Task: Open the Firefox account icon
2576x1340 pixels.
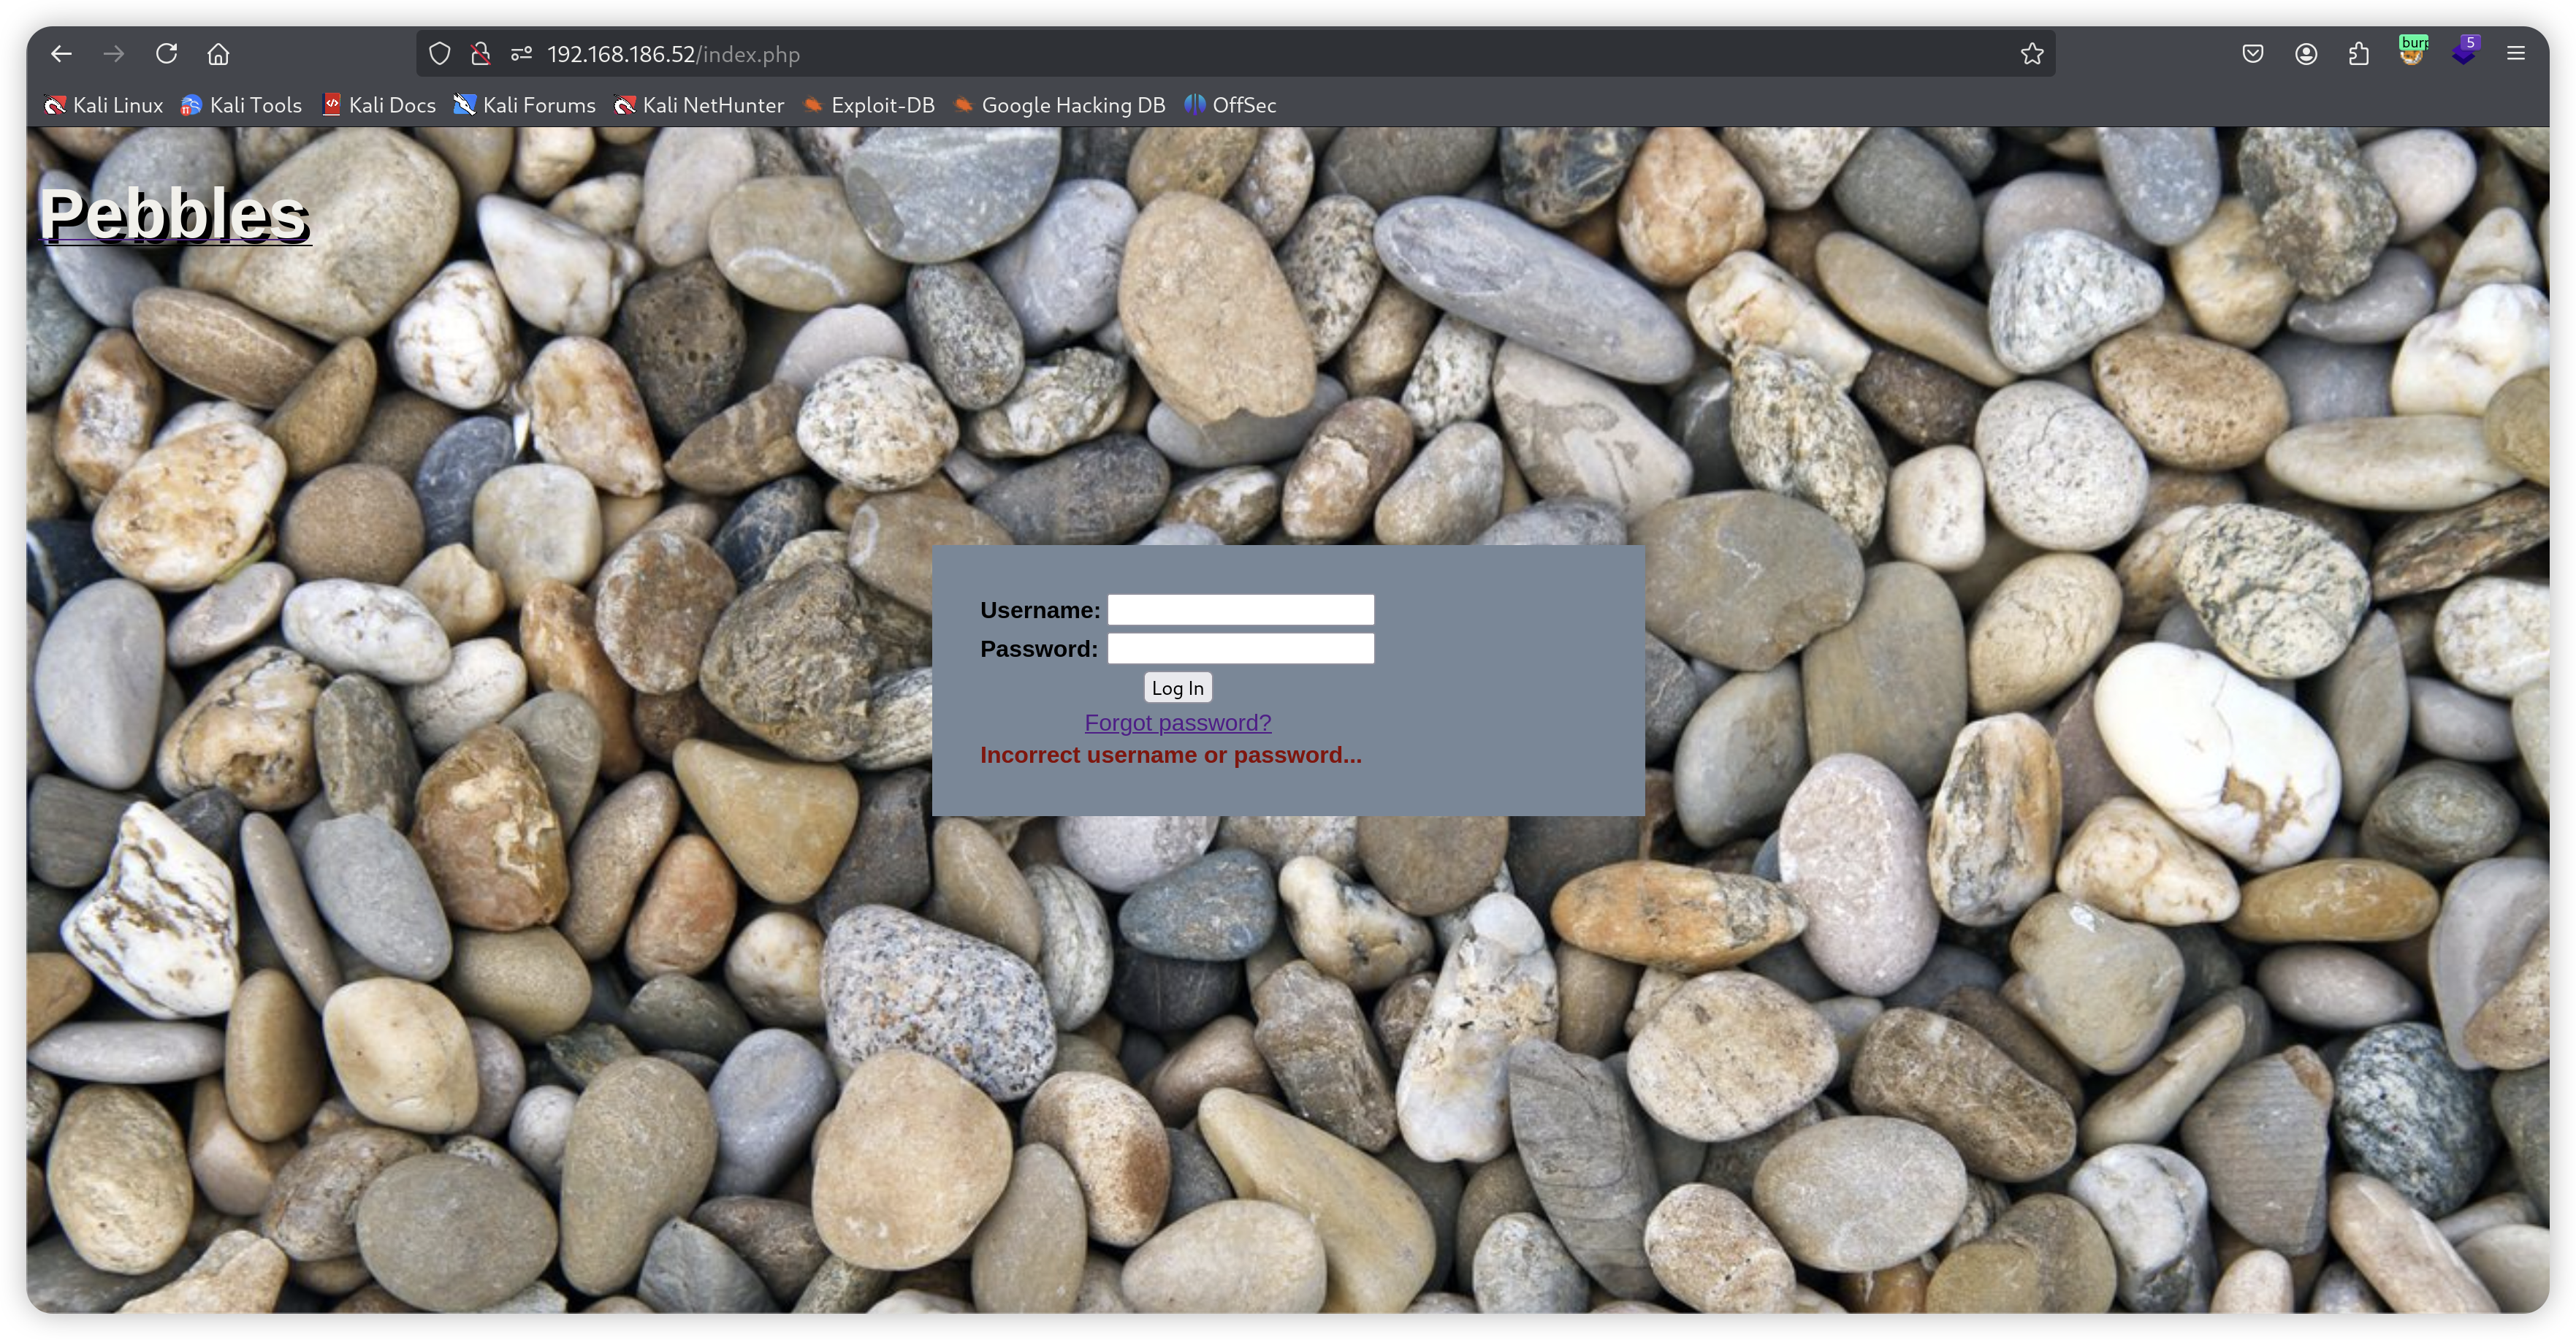Action: point(2306,54)
